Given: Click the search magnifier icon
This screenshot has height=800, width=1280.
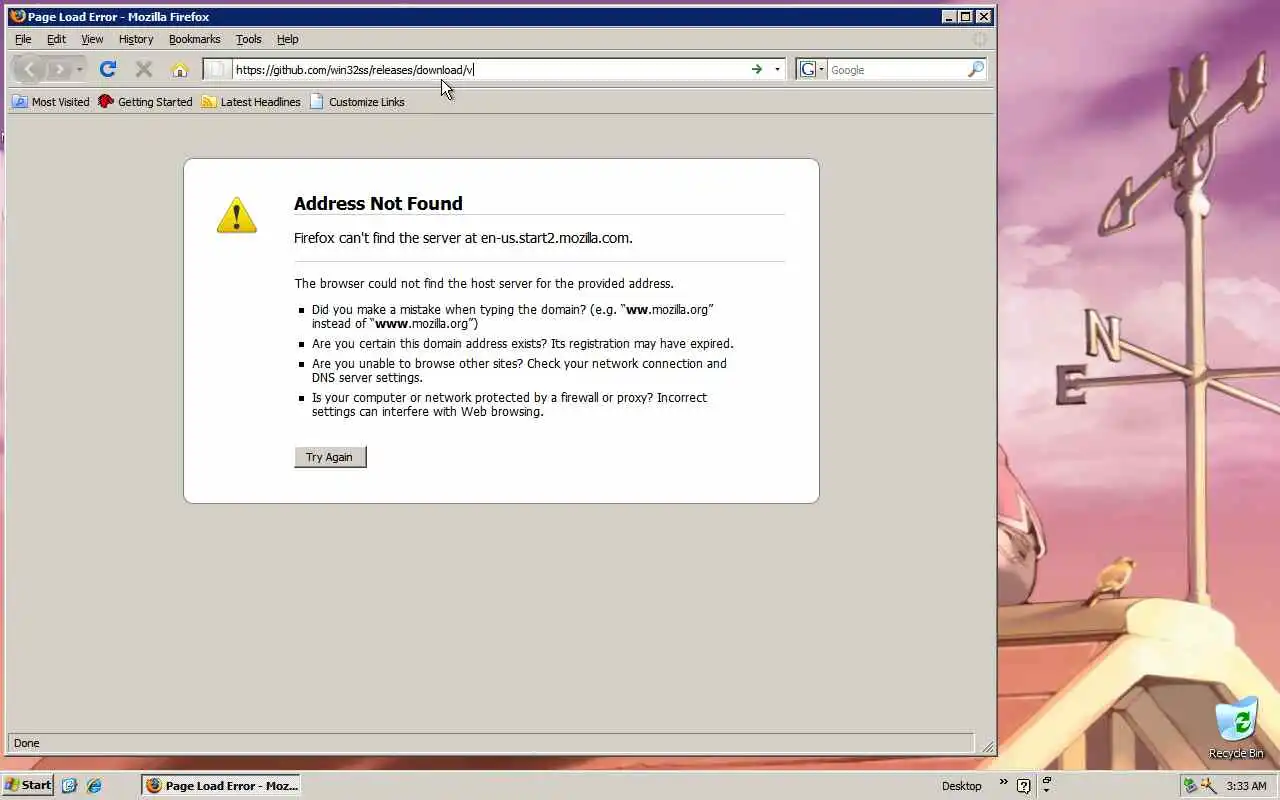Looking at the screenshot, I should click(976, 69).
